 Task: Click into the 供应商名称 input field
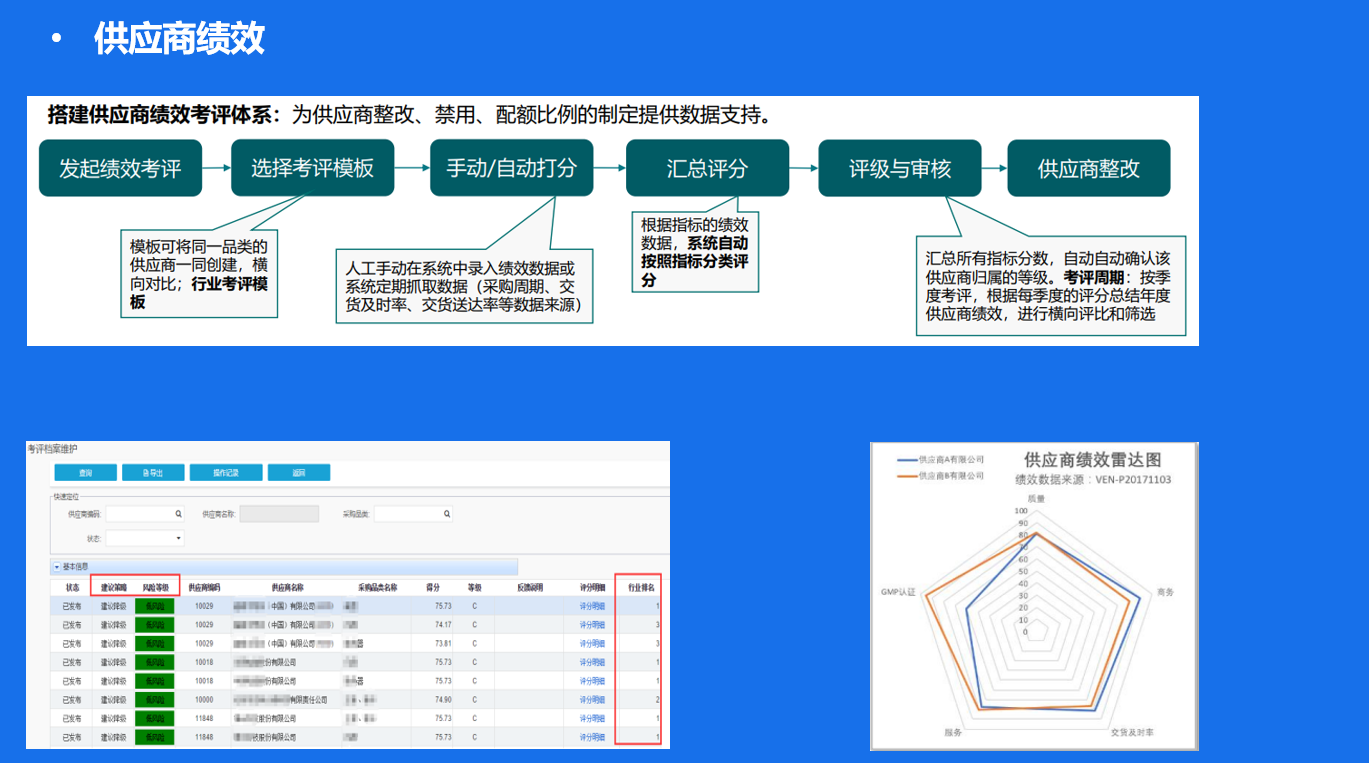279,514
